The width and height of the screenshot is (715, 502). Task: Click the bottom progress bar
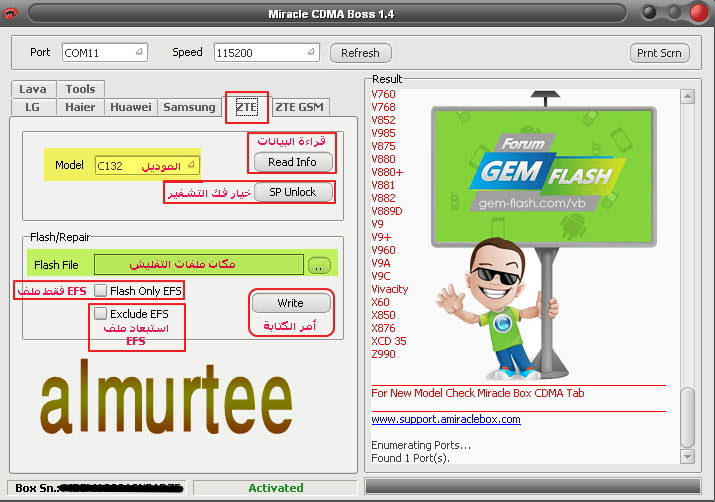click(x=533, y=486)
